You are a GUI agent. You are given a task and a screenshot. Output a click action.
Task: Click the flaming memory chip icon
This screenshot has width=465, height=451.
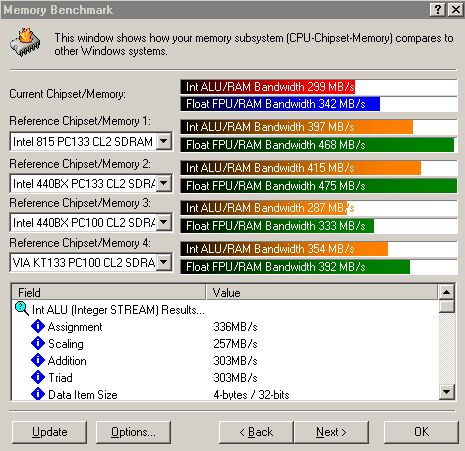point(25,42)
